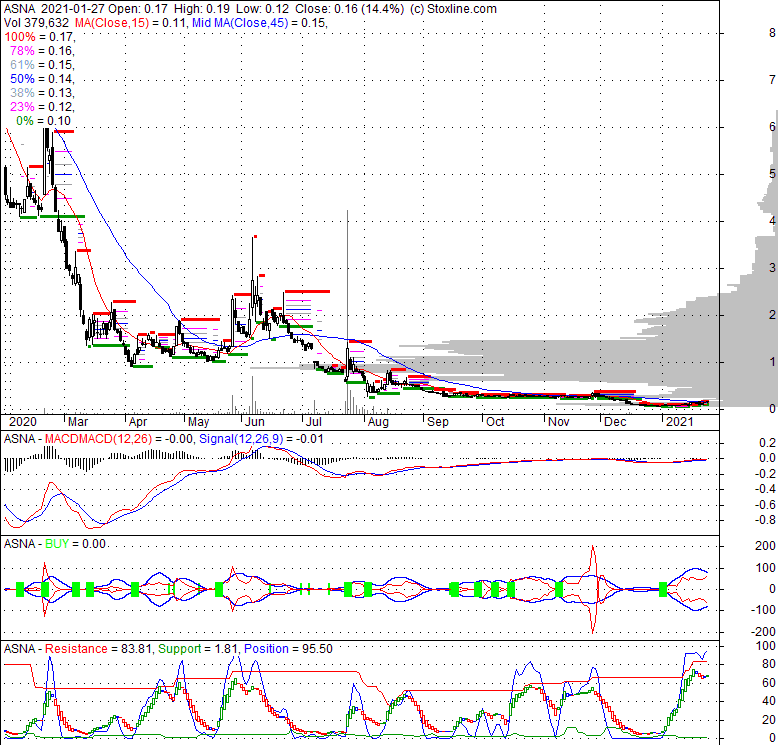The image size is (780, 745).
Task: Click price axis label 7
Action: 772,80
